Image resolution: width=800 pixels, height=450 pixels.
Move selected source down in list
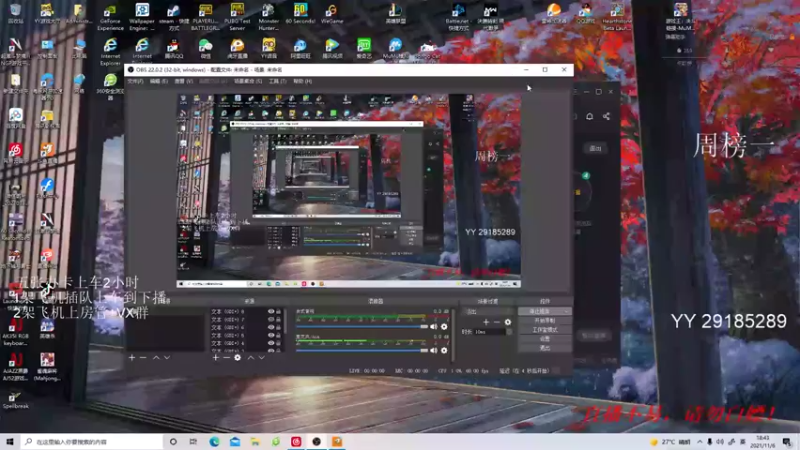tap(261, 358)
